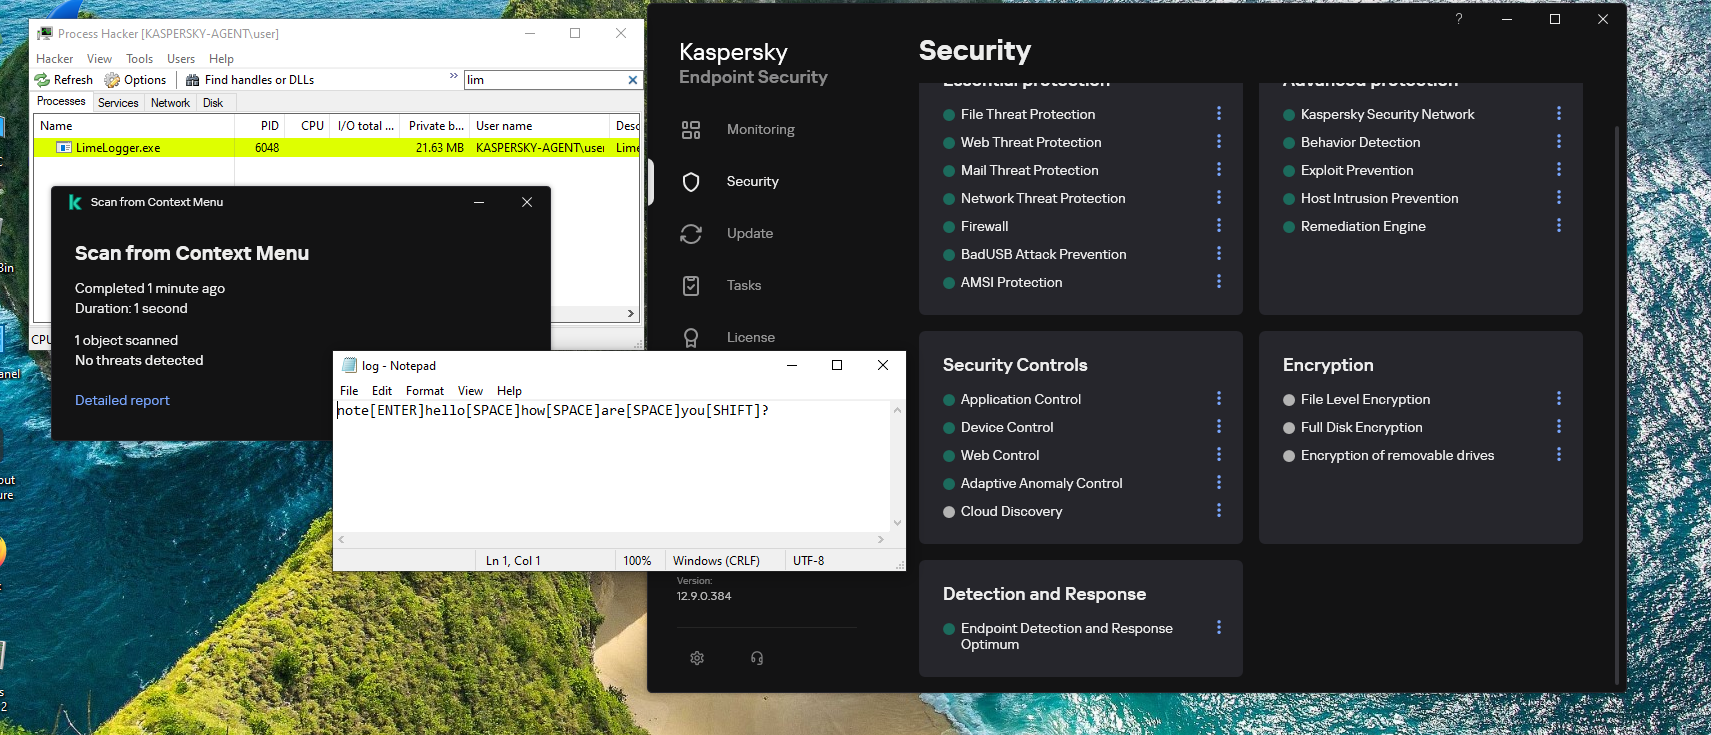Sort by Private bytes column header
The height and width of the screenshot is (735, 1711).
coord(436,126)
